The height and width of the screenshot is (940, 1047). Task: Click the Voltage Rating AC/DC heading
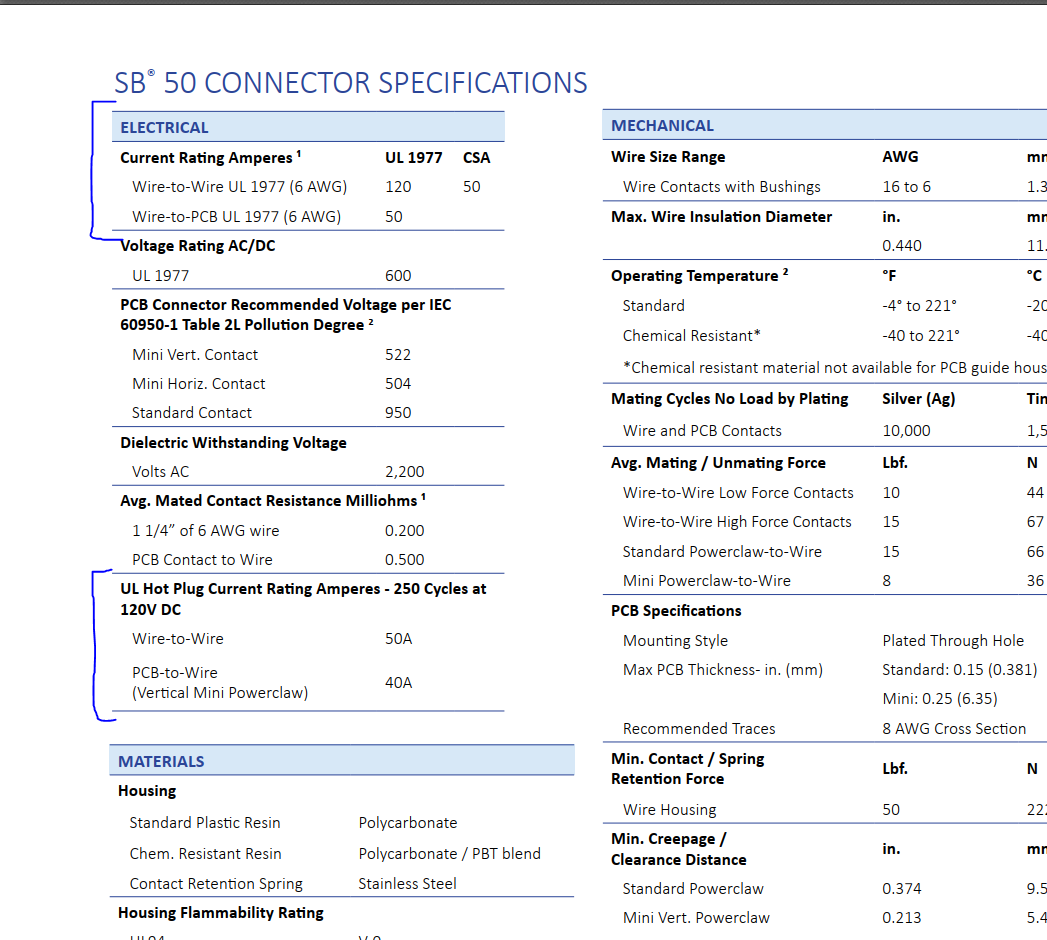(x=198, y=246)
